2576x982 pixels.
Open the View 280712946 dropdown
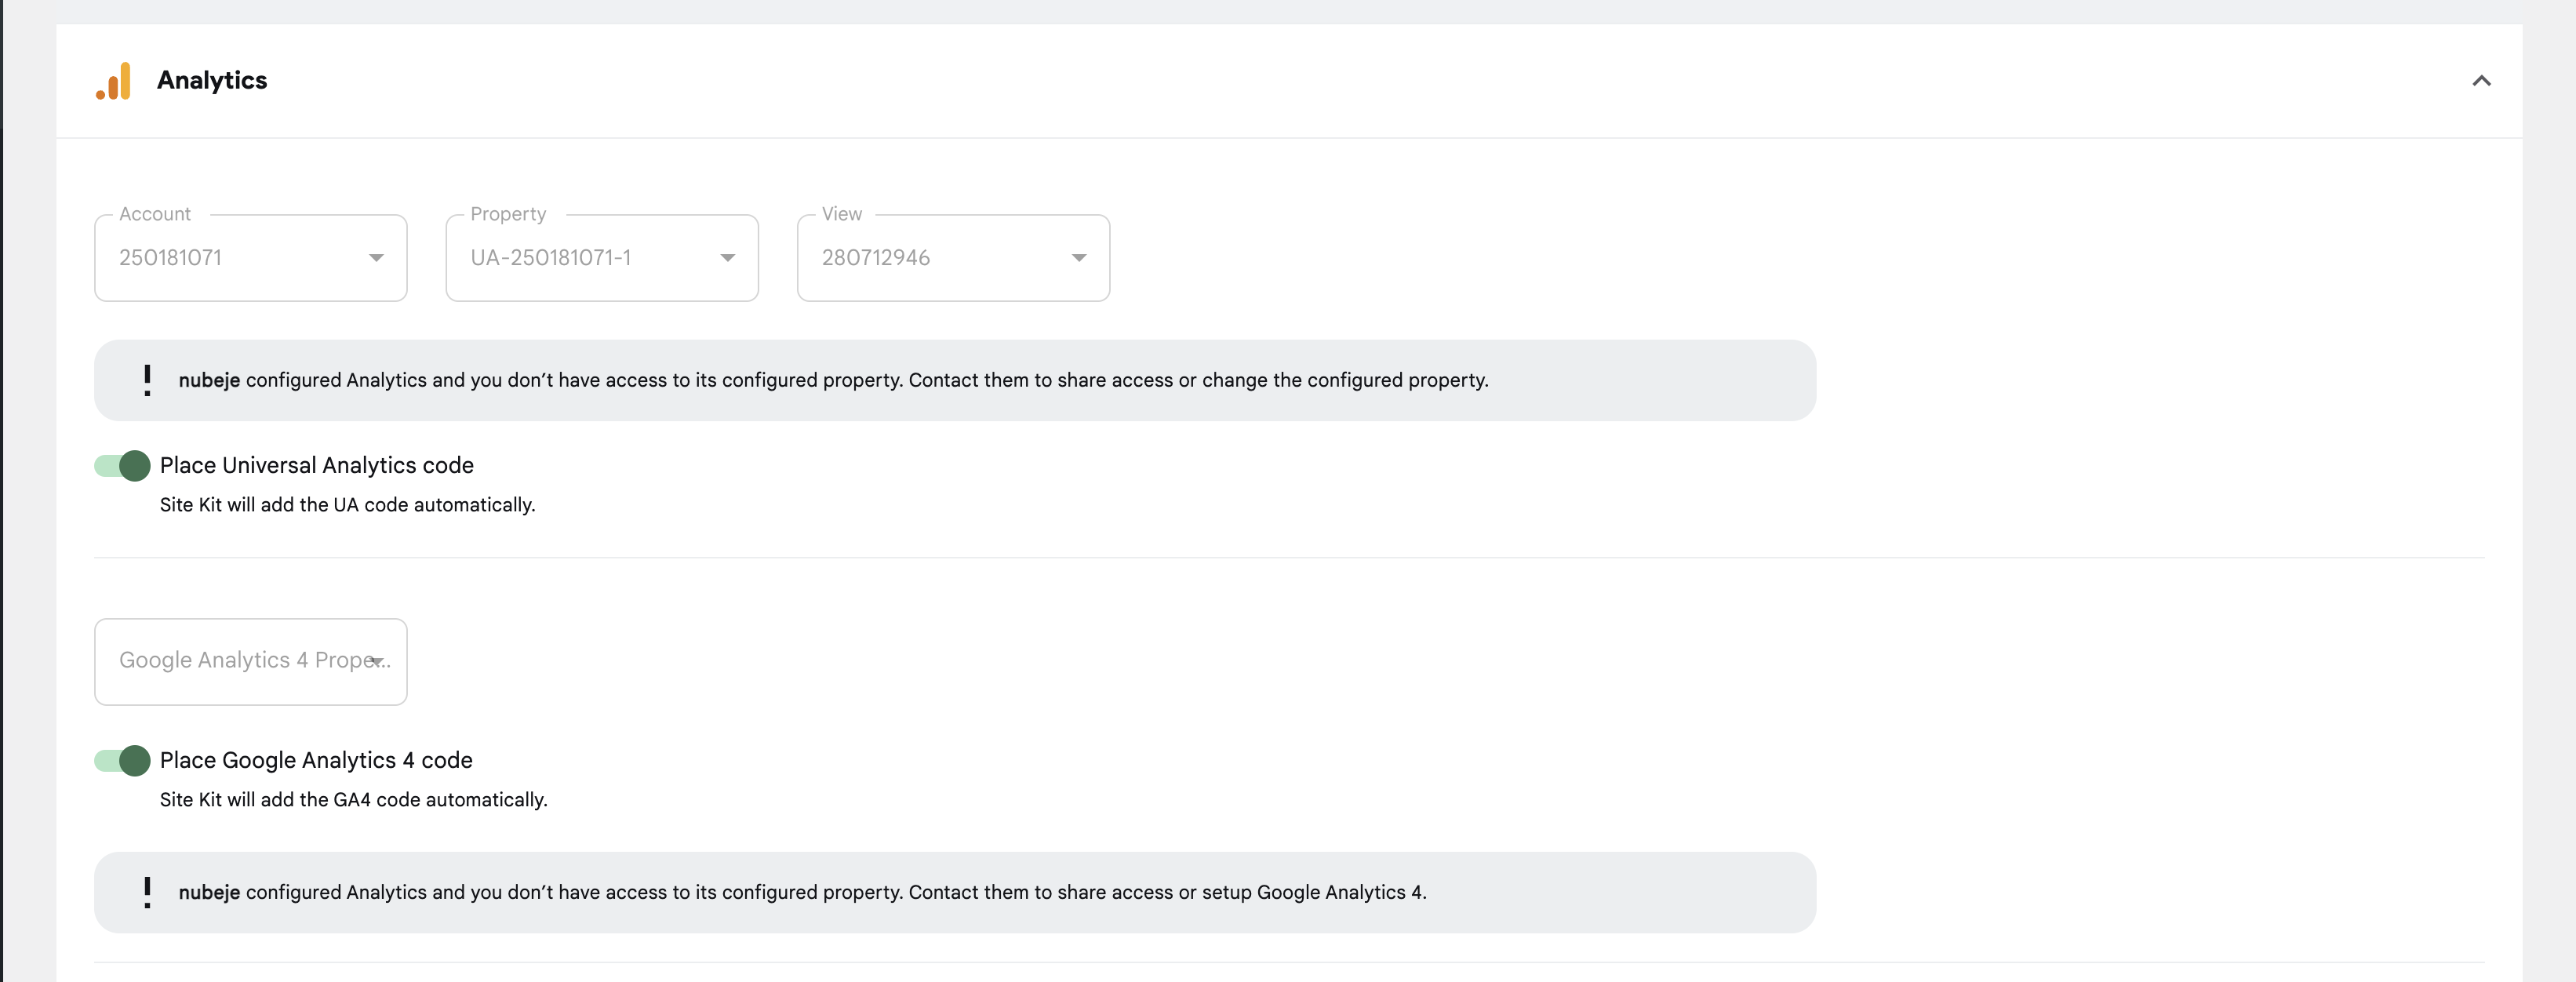(x=951, y=258)
